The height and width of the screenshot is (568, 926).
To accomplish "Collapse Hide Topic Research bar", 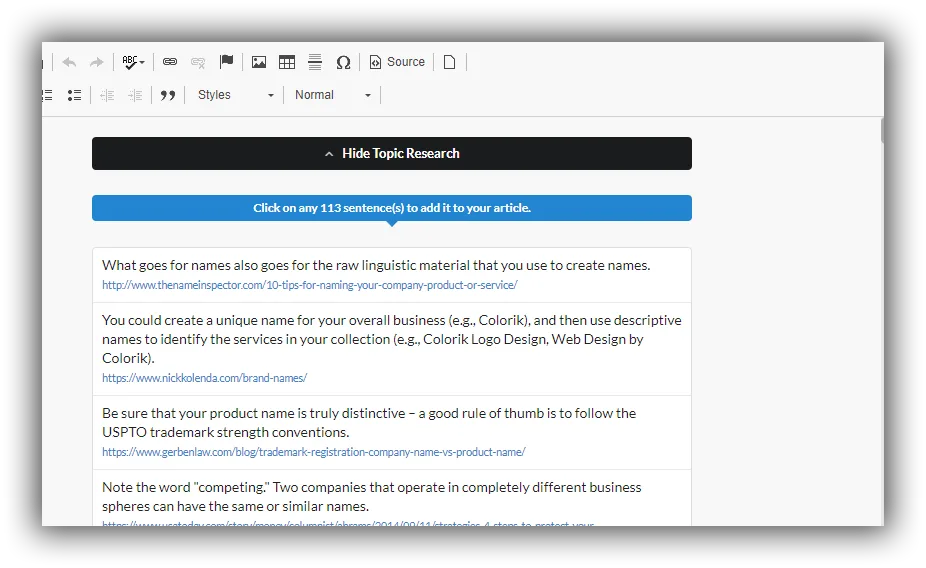I will click(392, 154).
